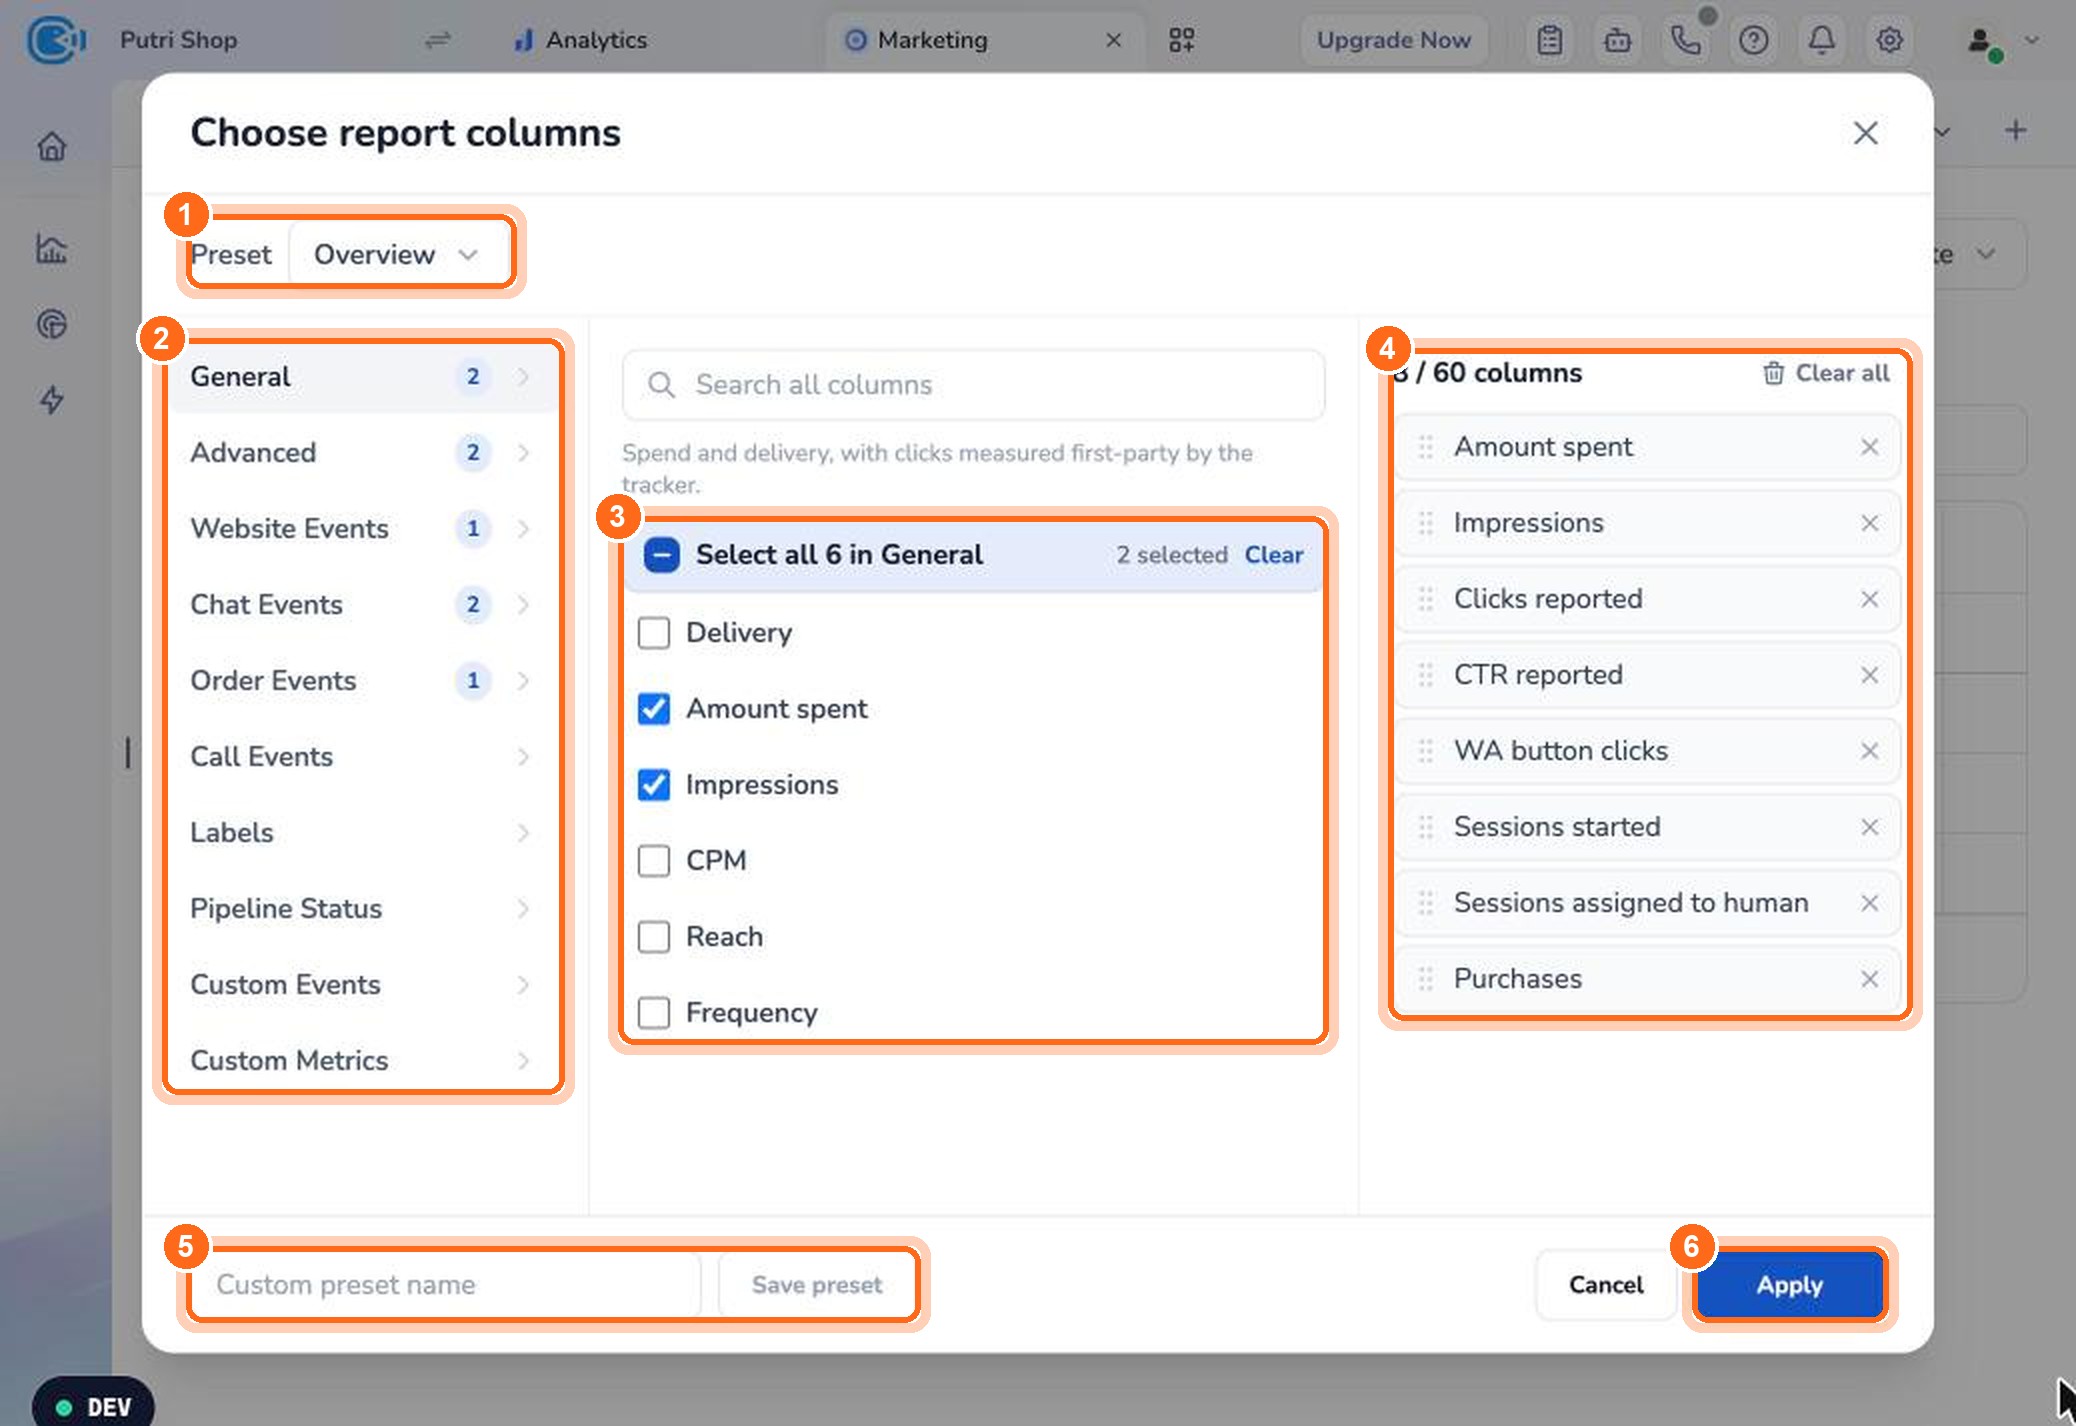
Task: Open the Website Events category
Action: pos(363,529)
